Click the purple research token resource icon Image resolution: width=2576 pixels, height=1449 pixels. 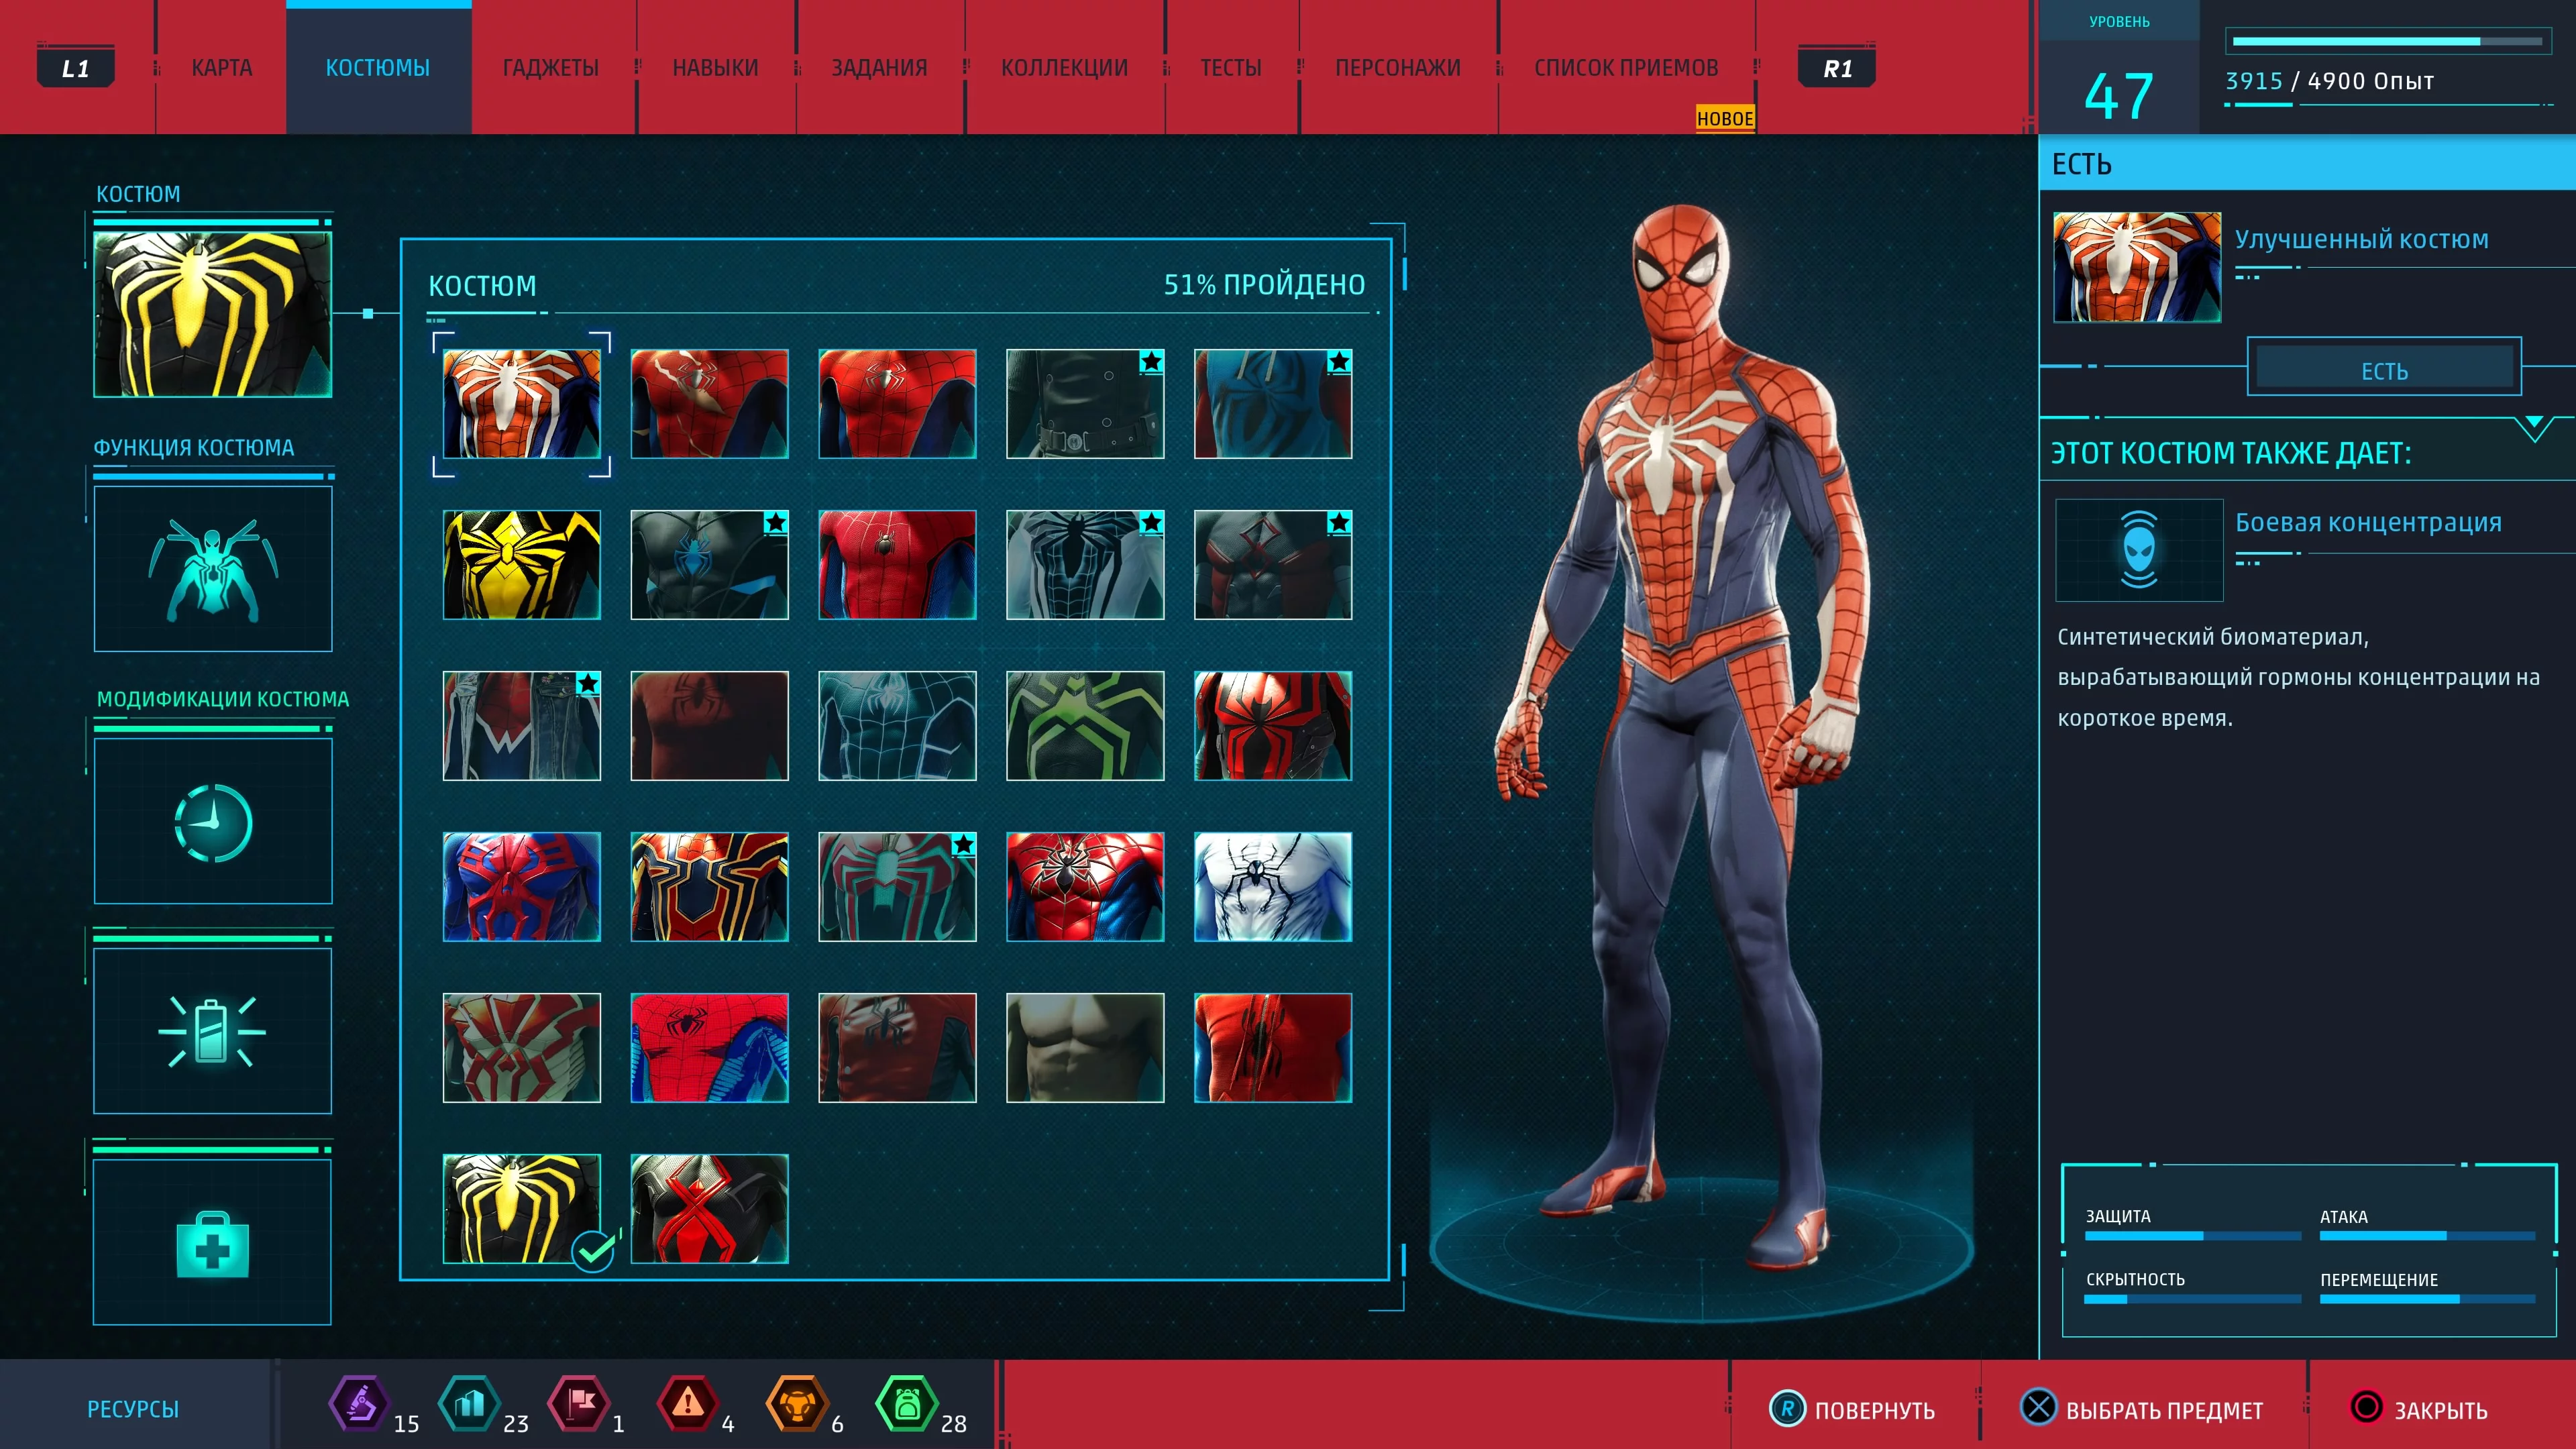click(x=359, y=1404)
